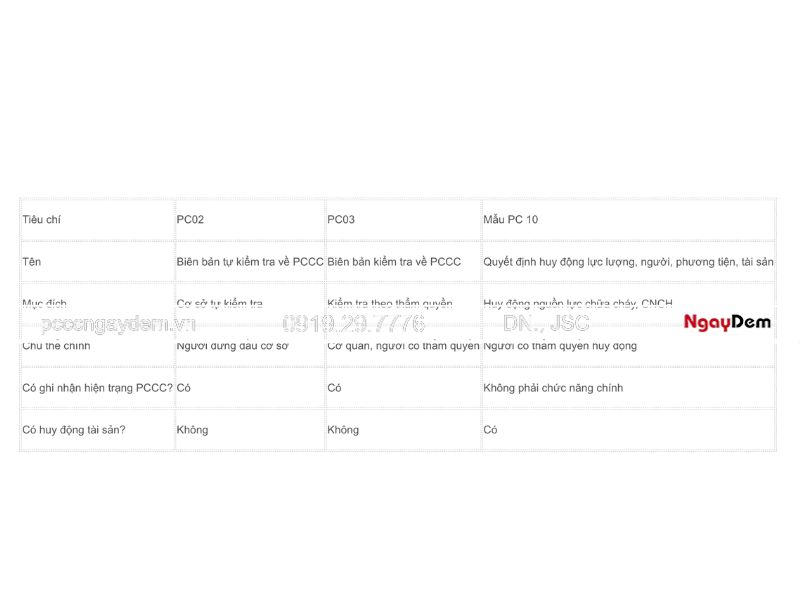The height and width of the screenshot is (600, 800).
Task: Click the "Cơ quan, người có thẩm quyền" cell
Action: pyautogui.click(x=404, y=345)
